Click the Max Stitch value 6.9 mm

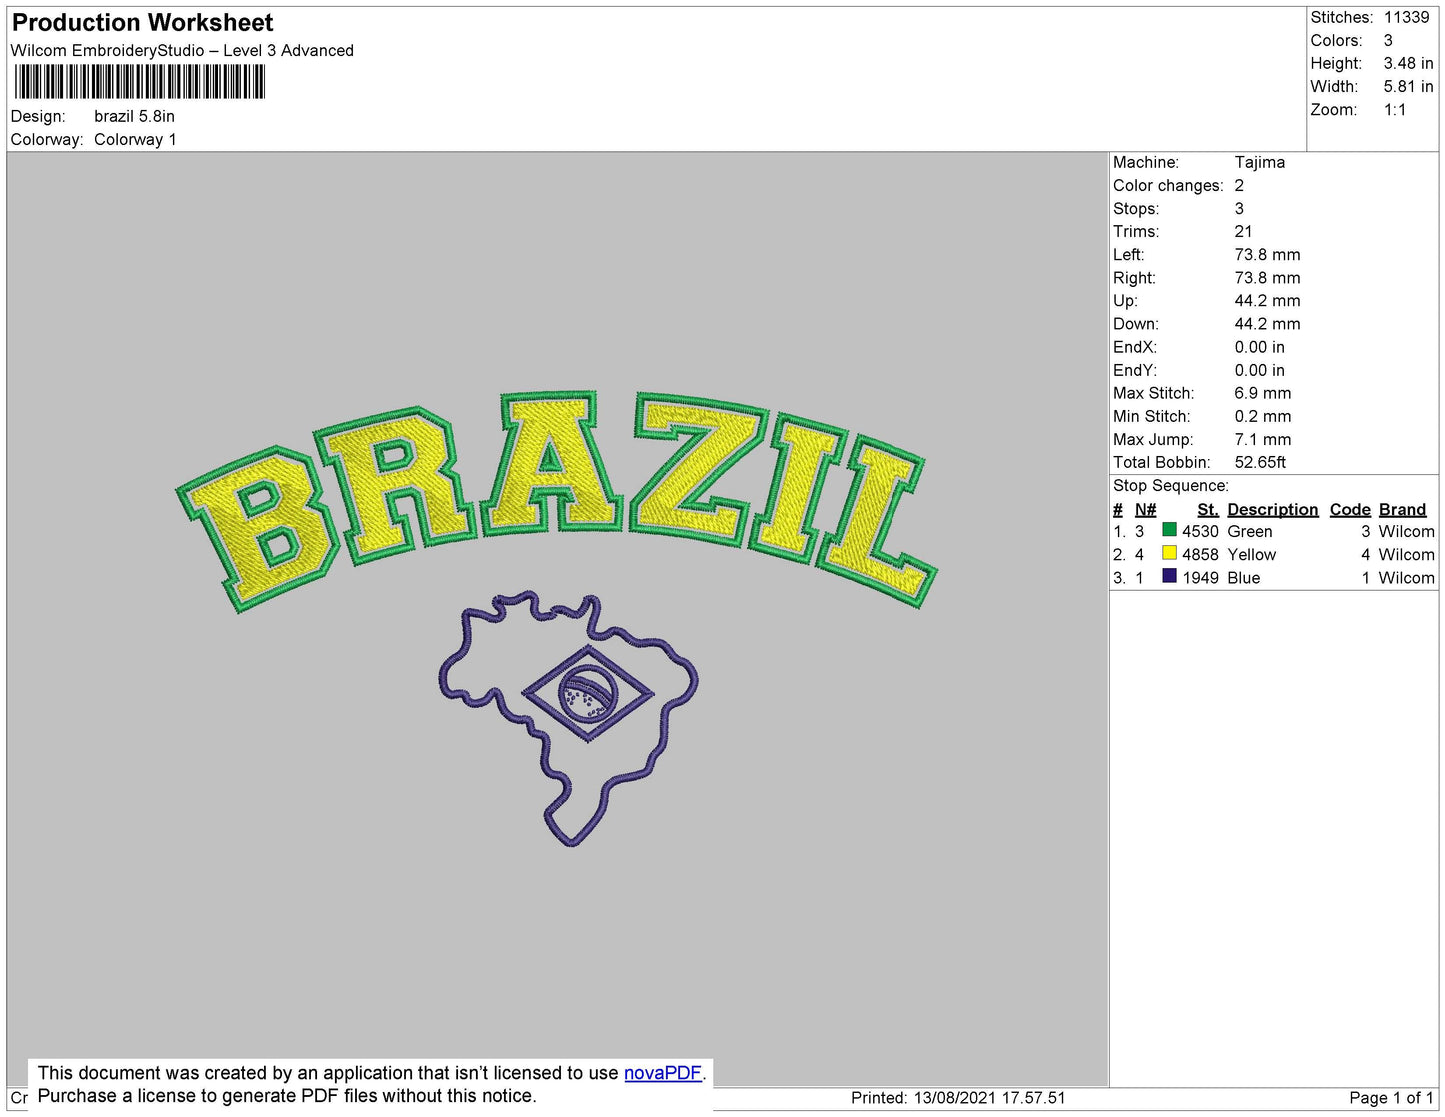coord(1262,393)
